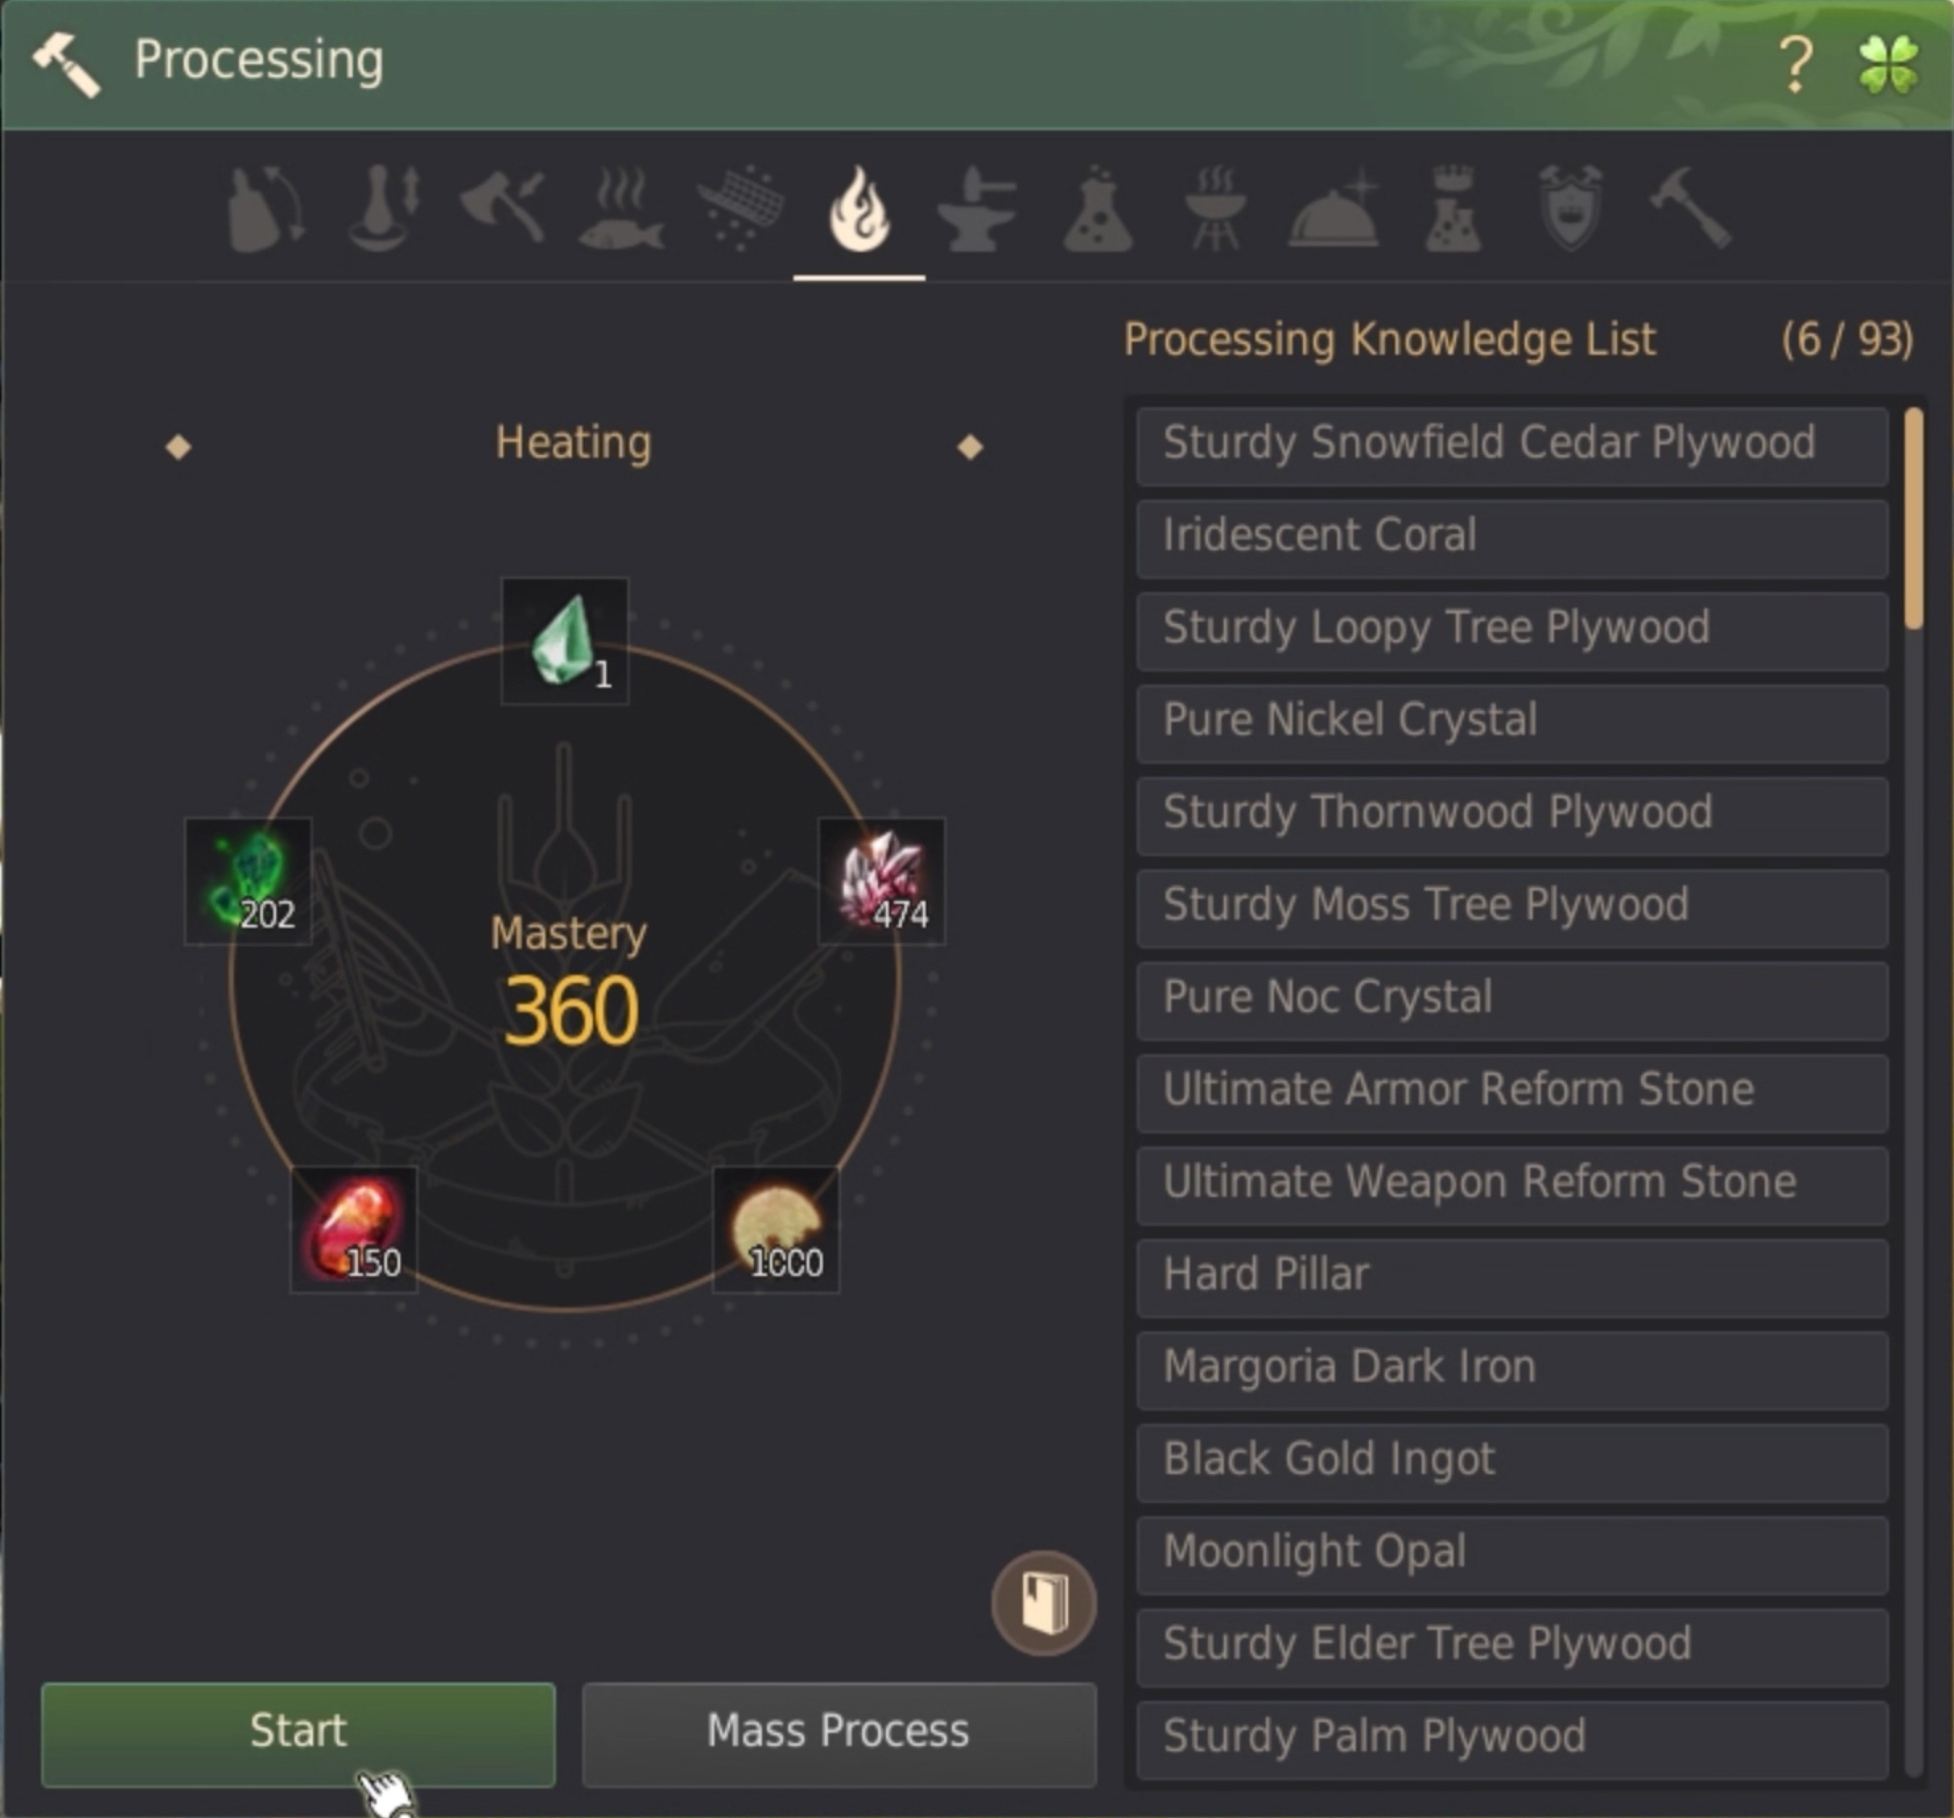Switch to Chopping axe processing tab
The width and height of the screenshot is (1954, 1818).
point(503,207)
